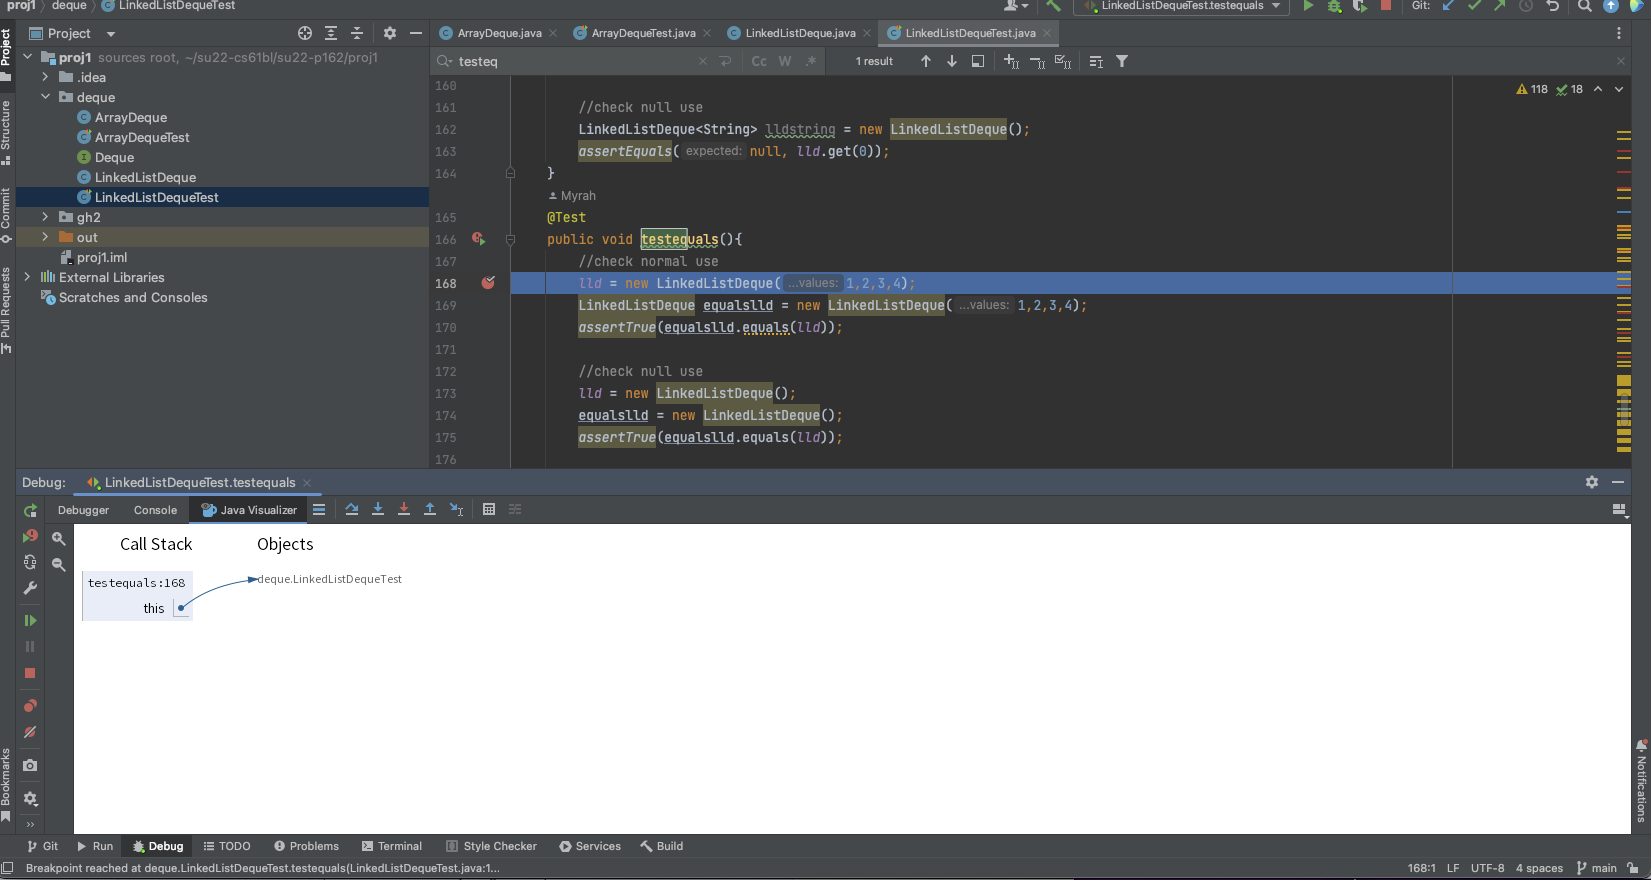
Task: Click the Step Into debug icon
Action: tap(378, 510)
